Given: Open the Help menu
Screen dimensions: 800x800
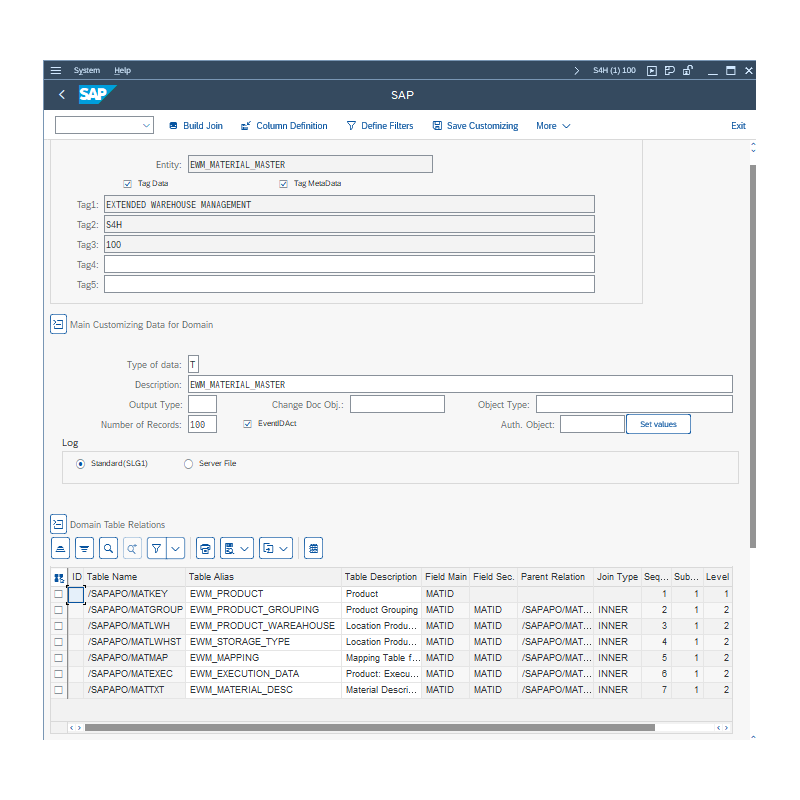Looking at the screenshot, I should click(122, 70).
